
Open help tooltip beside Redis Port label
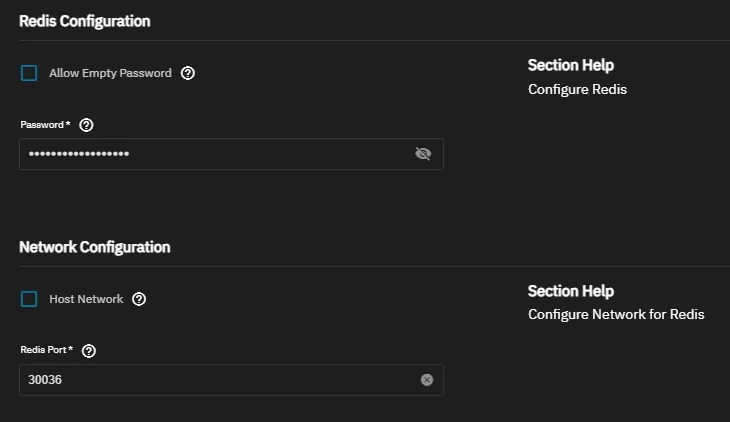pos(89,351)
